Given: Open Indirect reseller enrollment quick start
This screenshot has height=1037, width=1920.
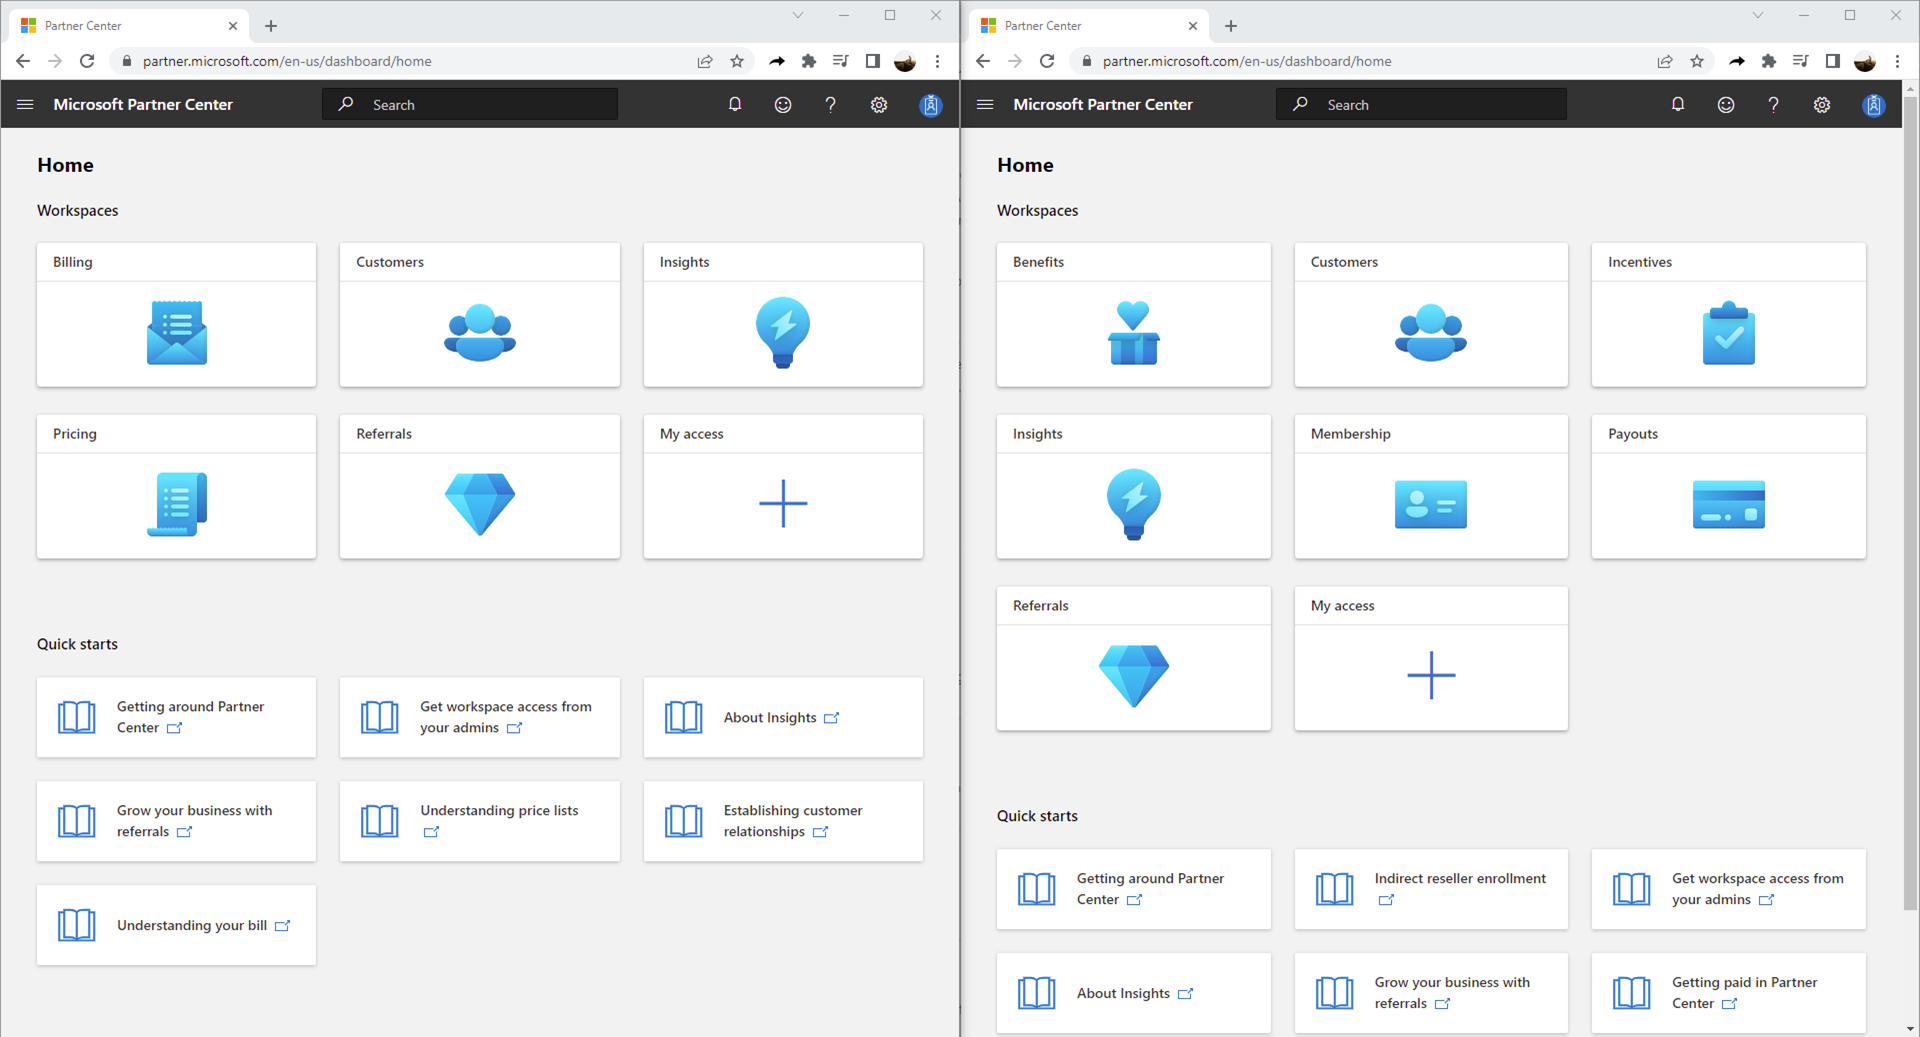Looking at the screenshot, I should 1431,889.
